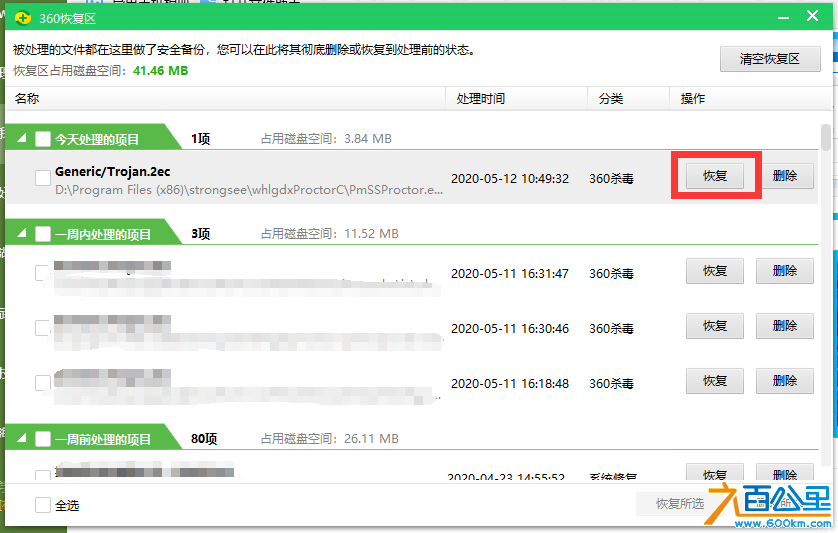
Task: Restore the item processed at 16:31:47
Action: (x=715, y=271)
